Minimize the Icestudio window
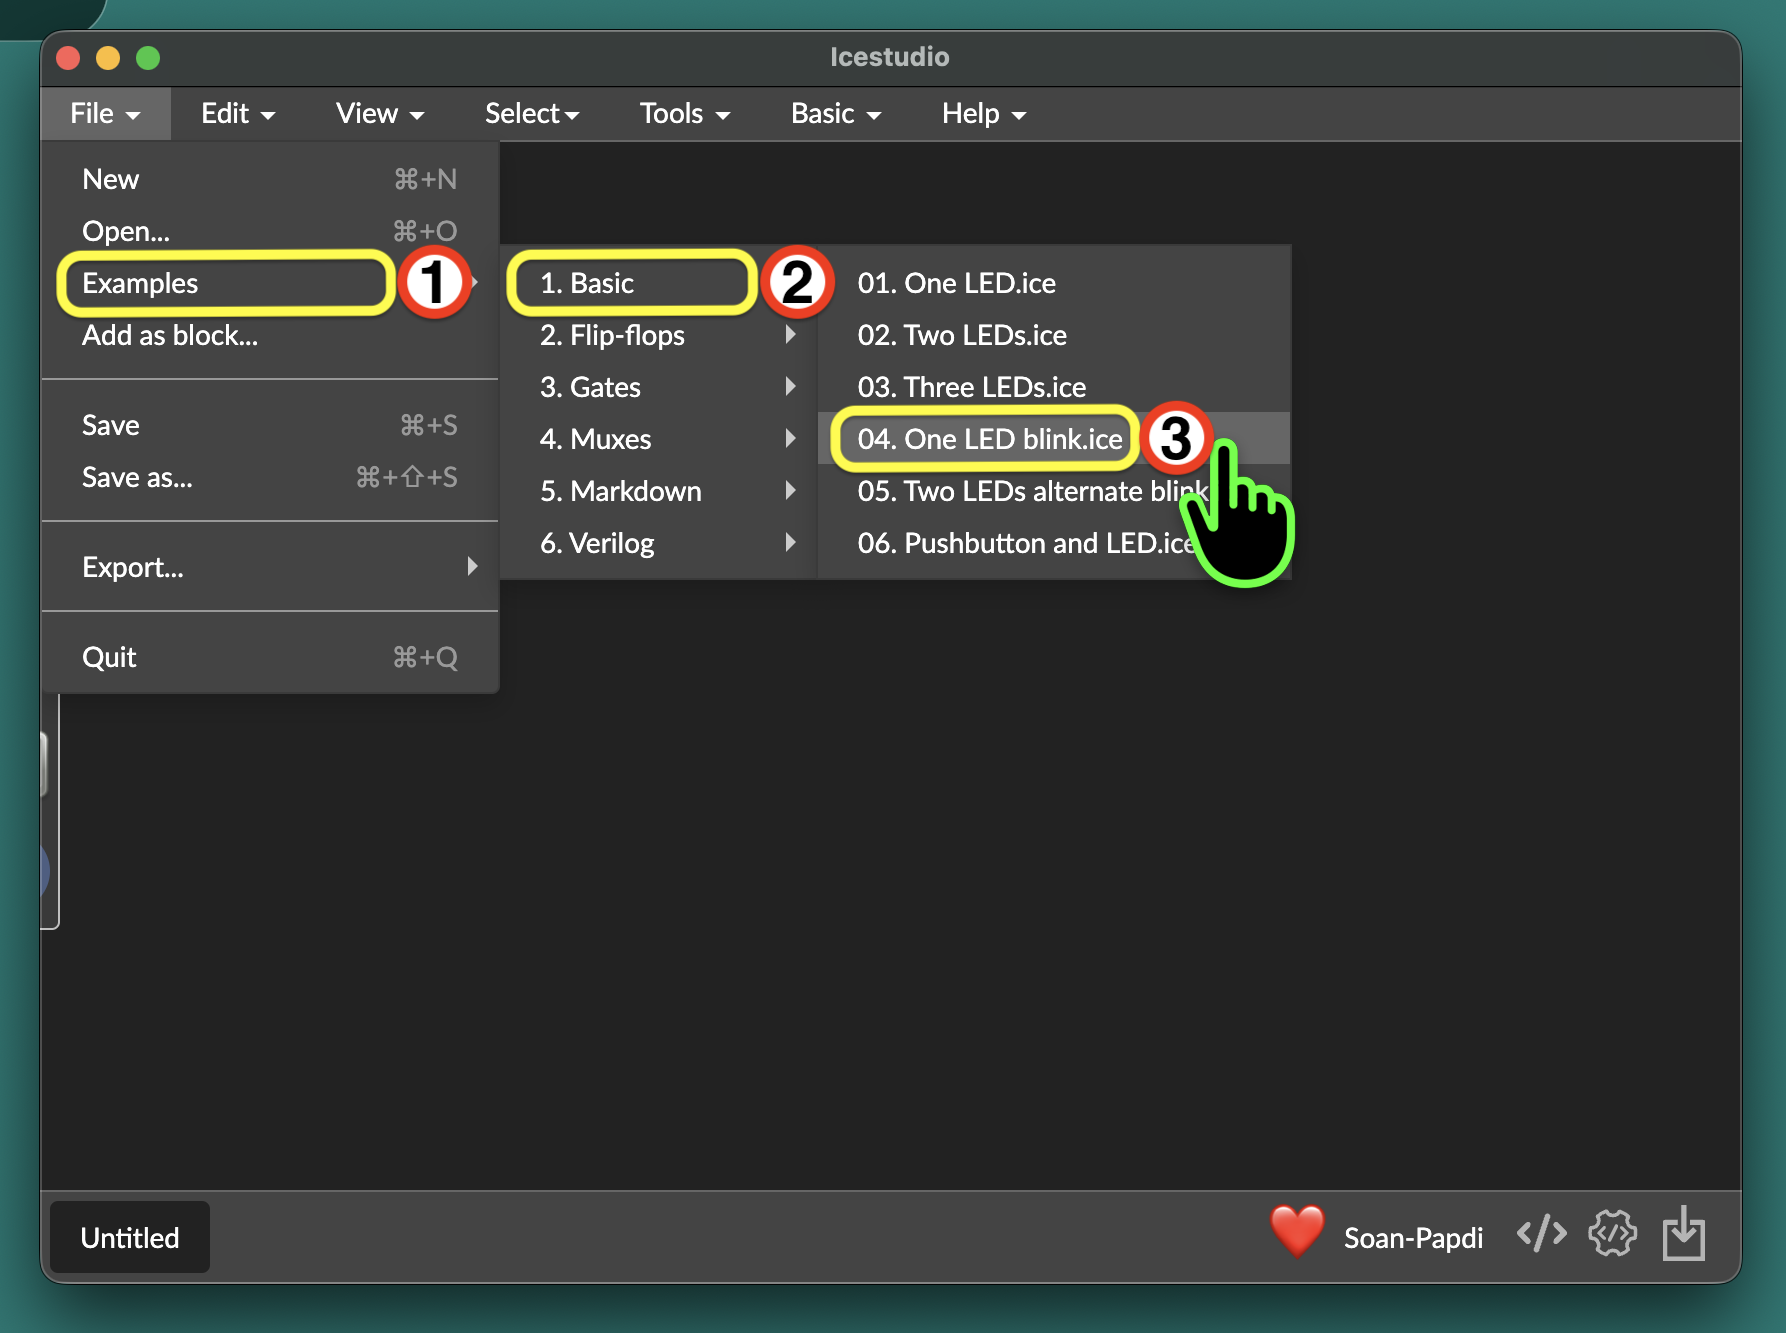The image size is (1786, 1333). pyautogui.click(x=108, y=58)
